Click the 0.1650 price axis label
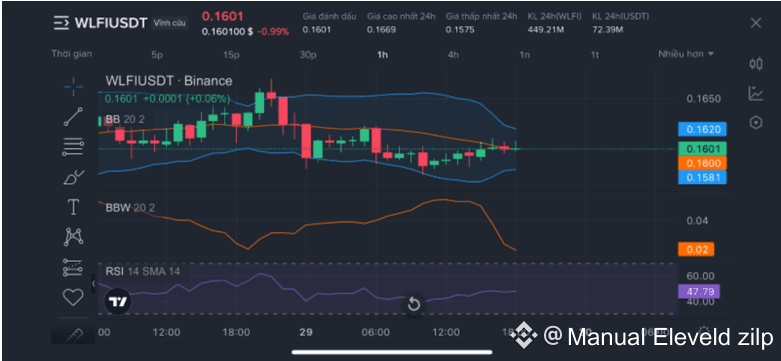 pos(703,99)
